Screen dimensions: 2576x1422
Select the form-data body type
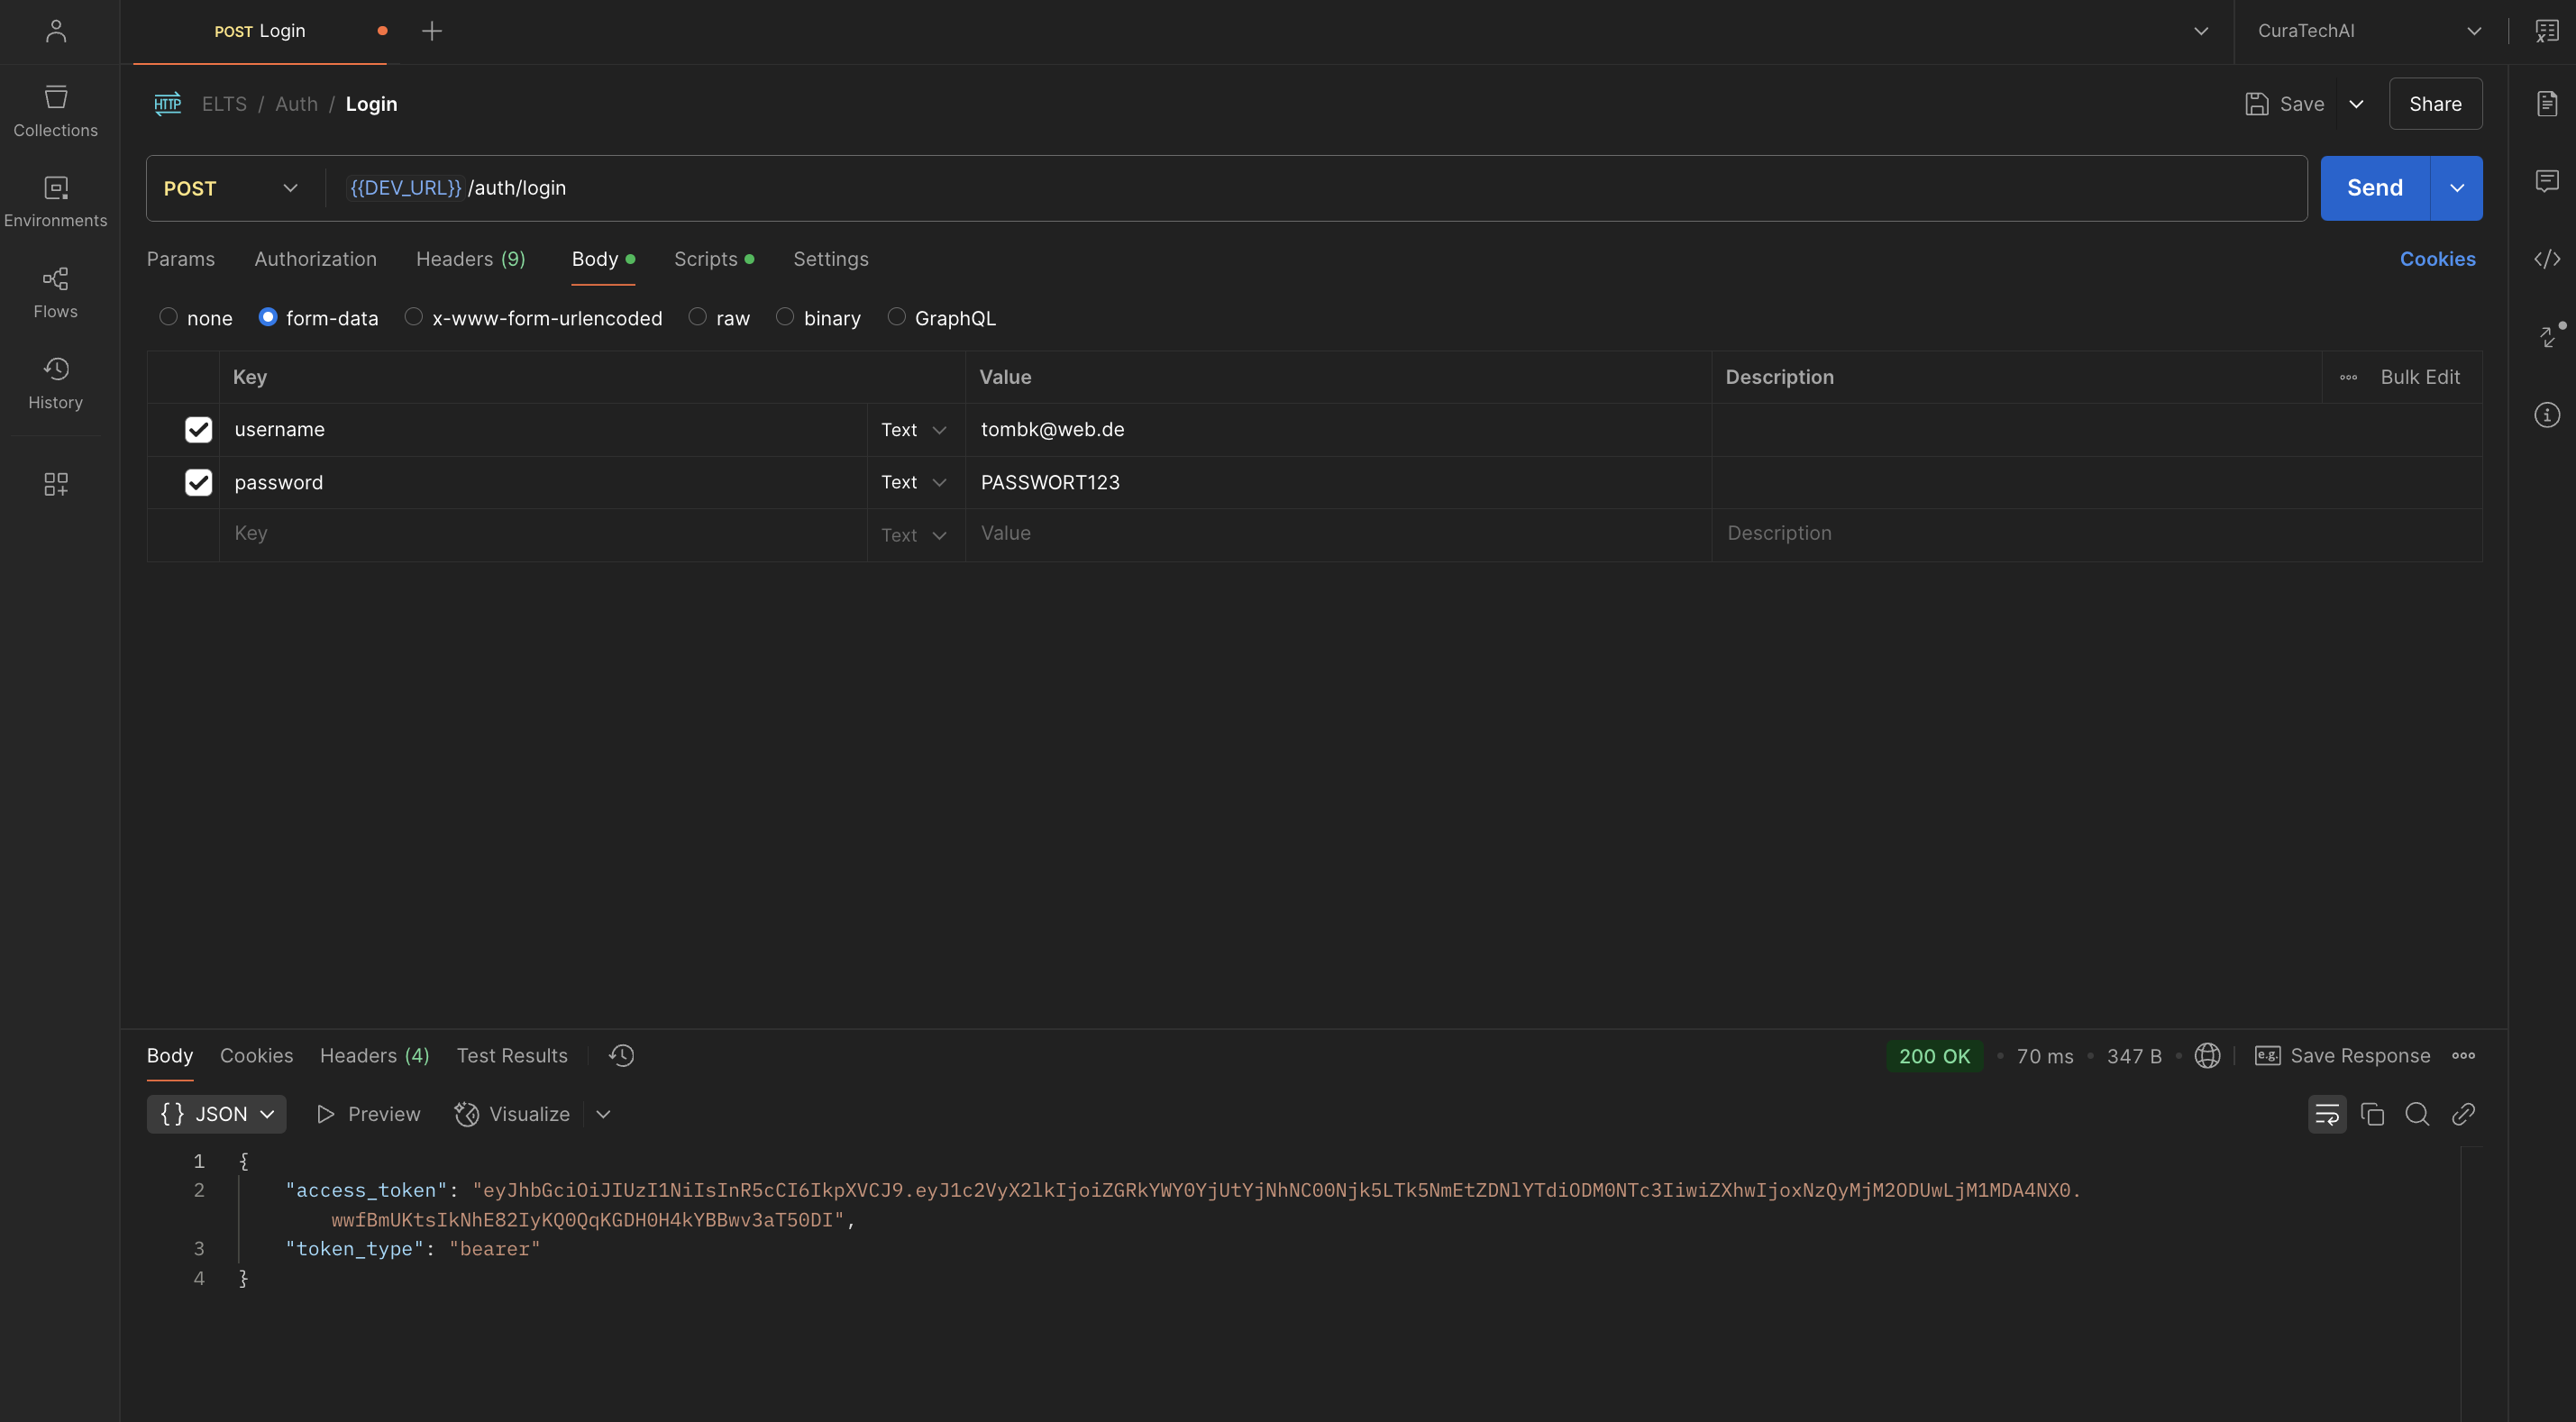[x=267, y=317]
